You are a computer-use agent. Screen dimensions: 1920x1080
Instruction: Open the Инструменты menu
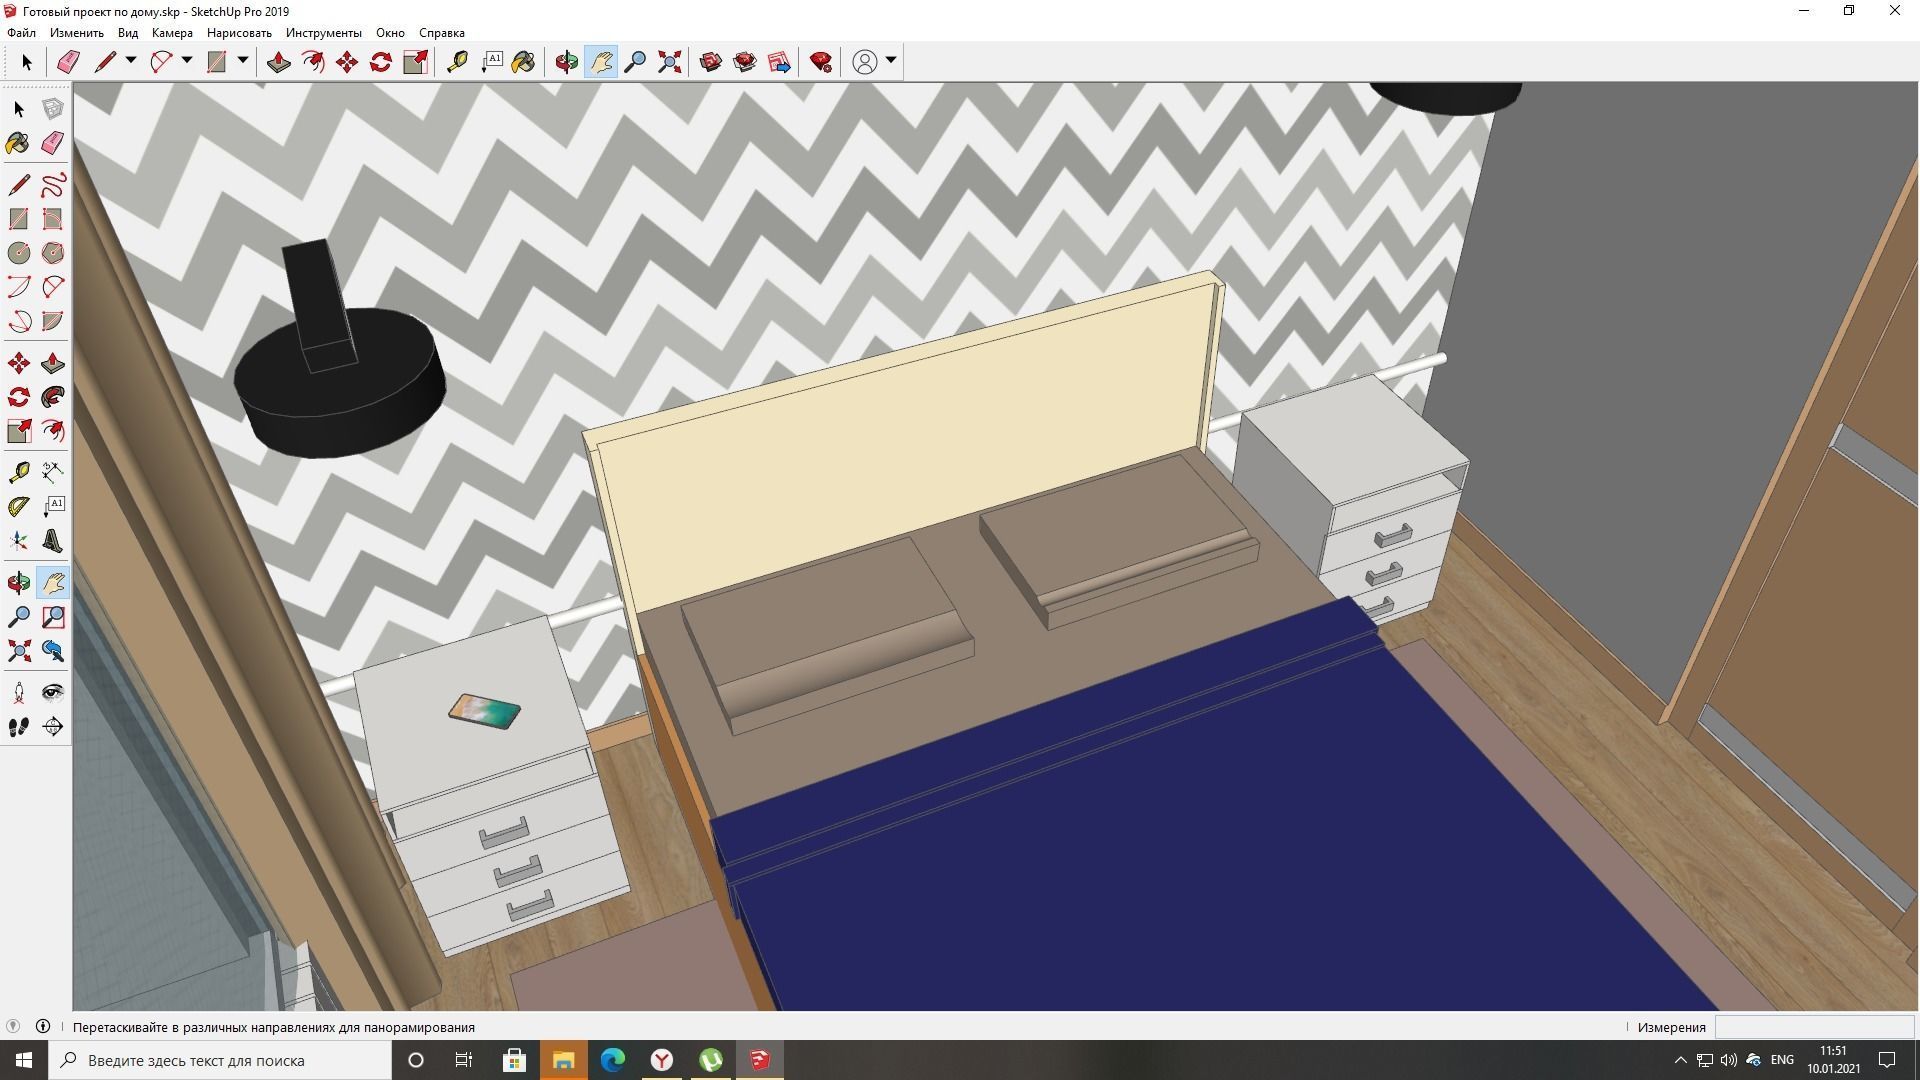[x=324, y=33]
